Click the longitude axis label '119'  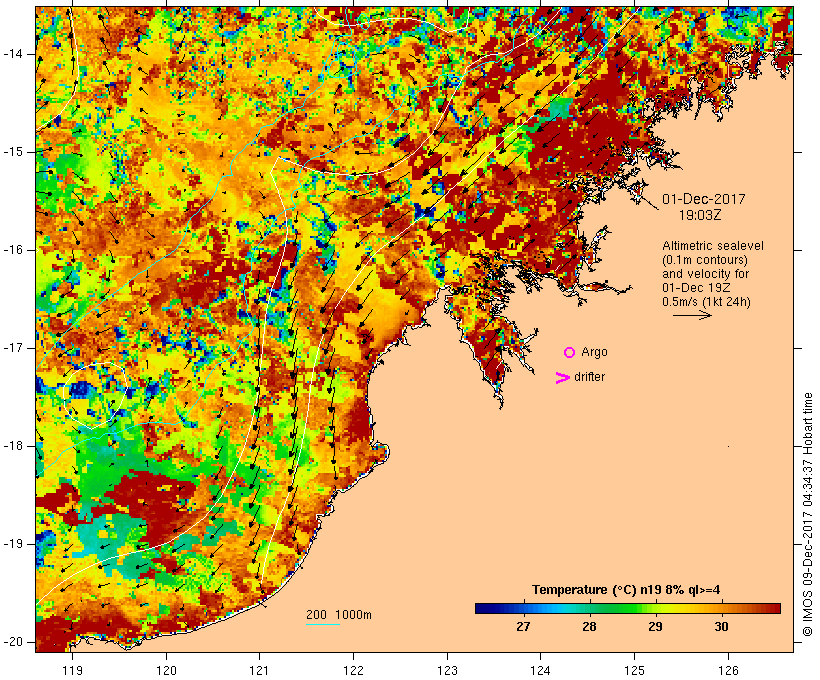pyautogui.click(x=72, y=670)
